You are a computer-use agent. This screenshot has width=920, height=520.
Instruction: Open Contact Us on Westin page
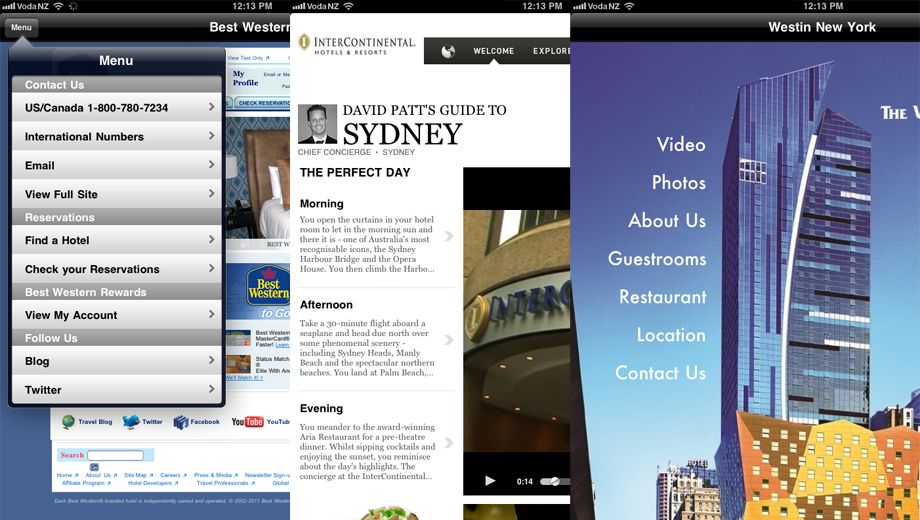click(660, 373)
